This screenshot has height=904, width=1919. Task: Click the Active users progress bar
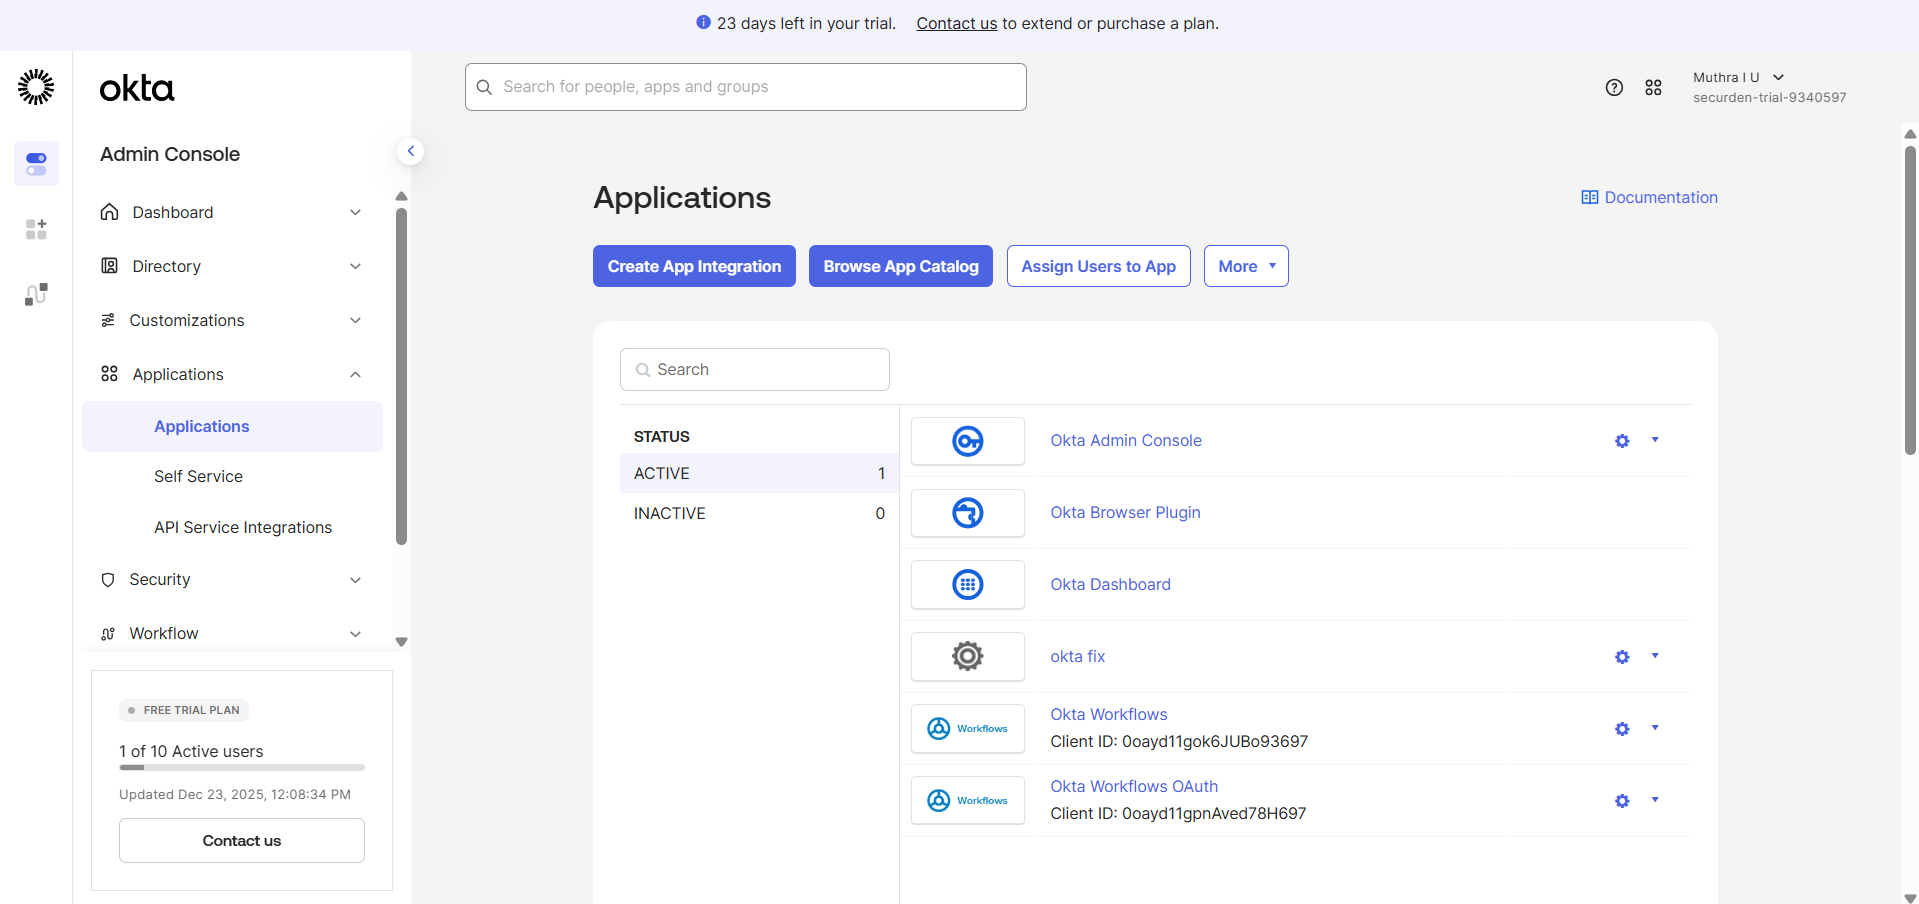(241, 768)
